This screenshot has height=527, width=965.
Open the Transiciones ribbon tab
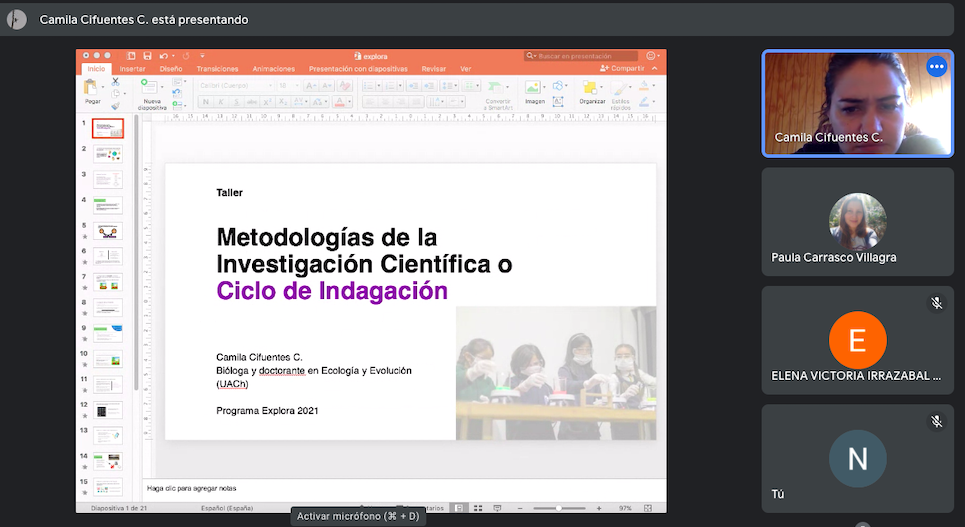point(217,69)
